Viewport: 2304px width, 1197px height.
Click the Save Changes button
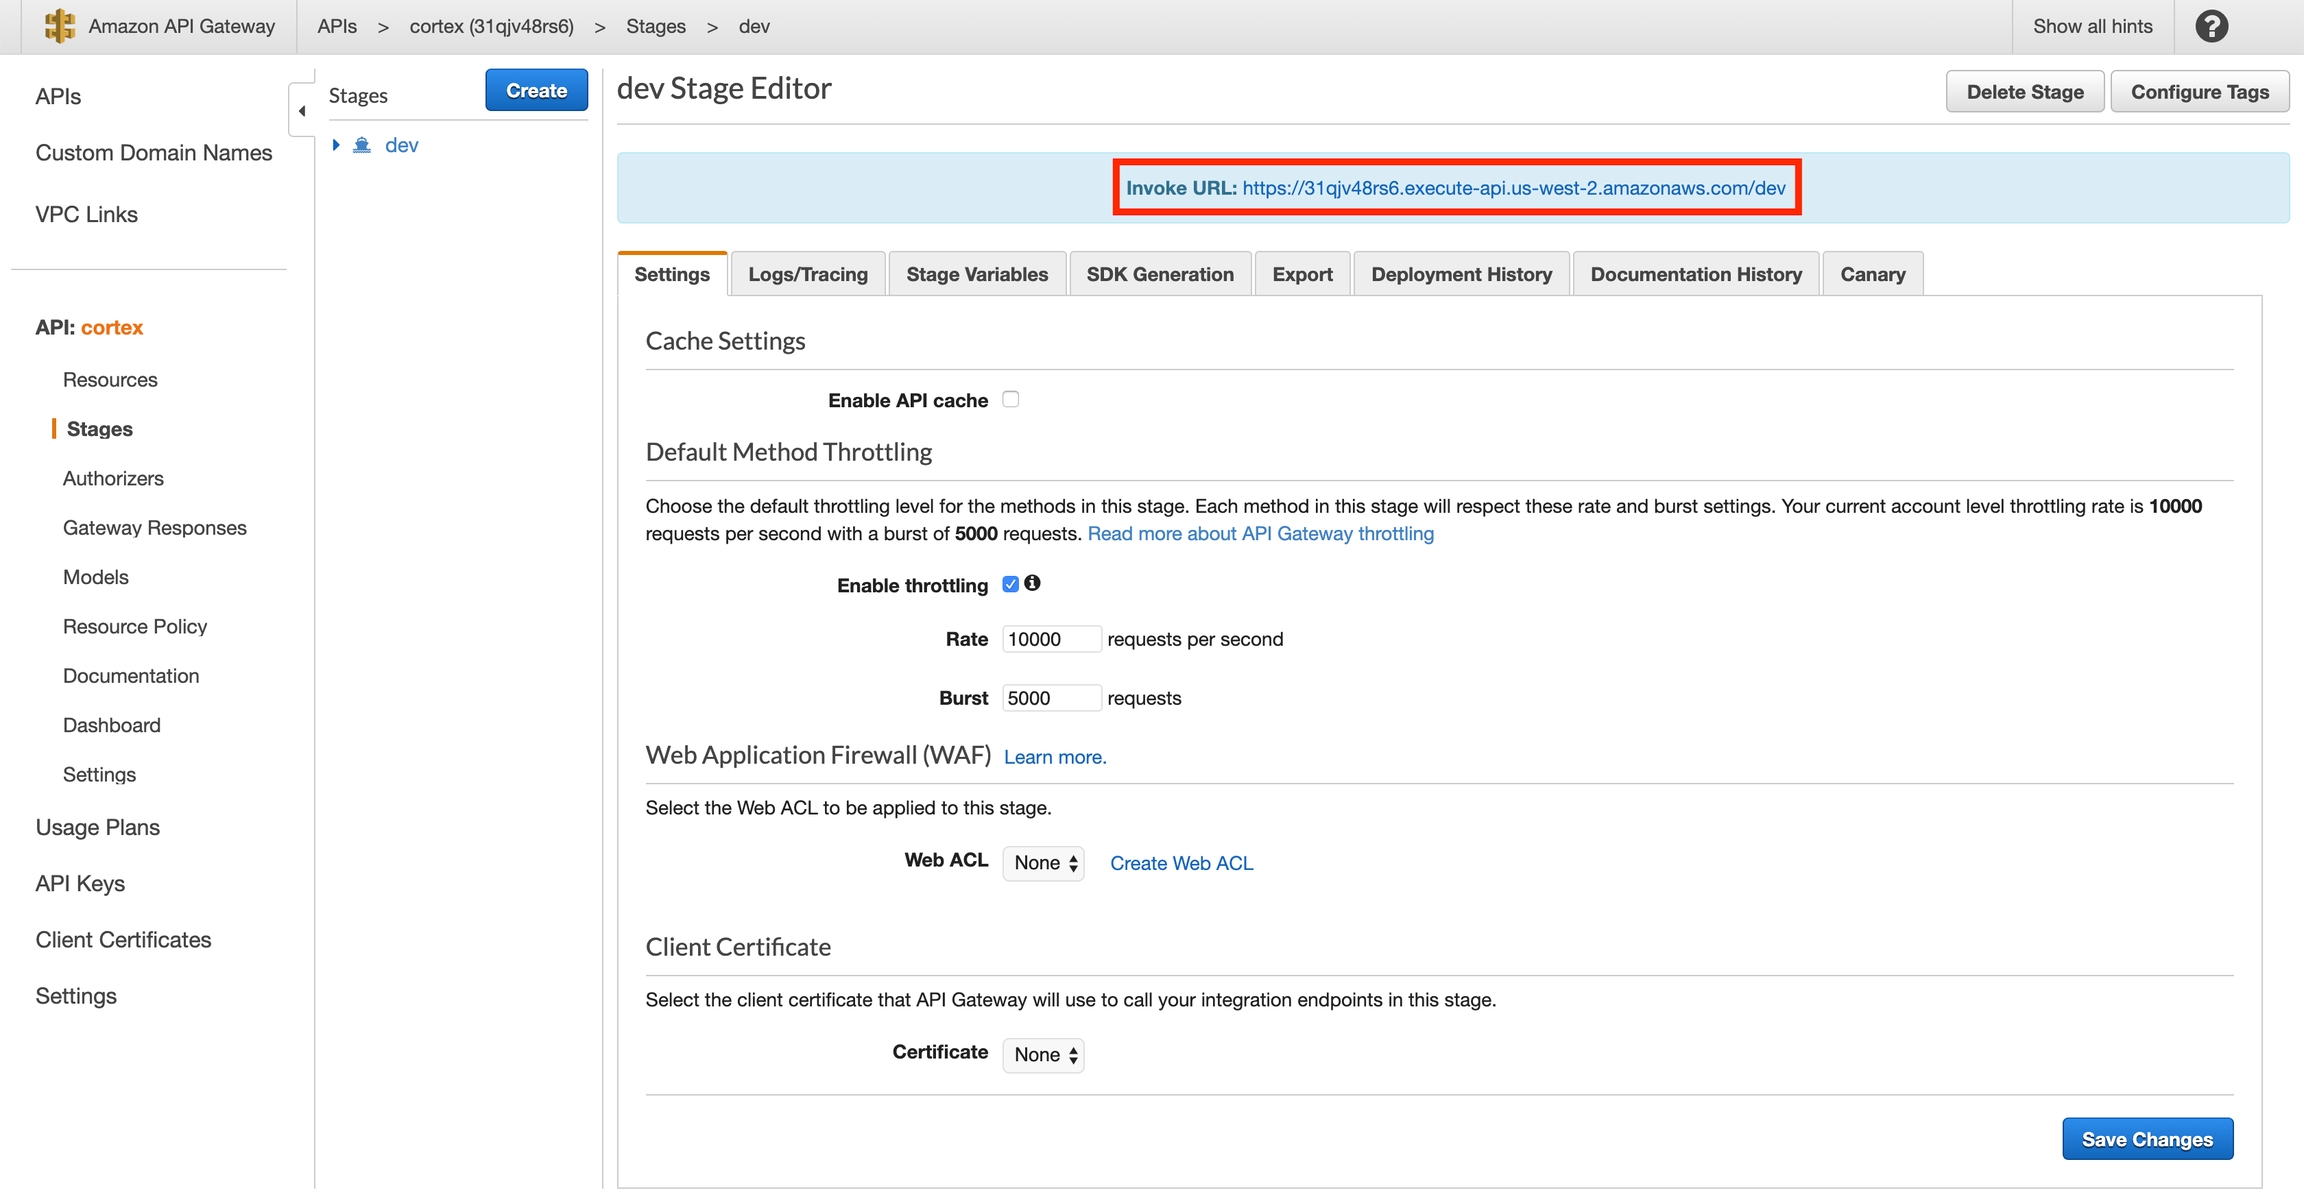(x=2146, y=1139)
